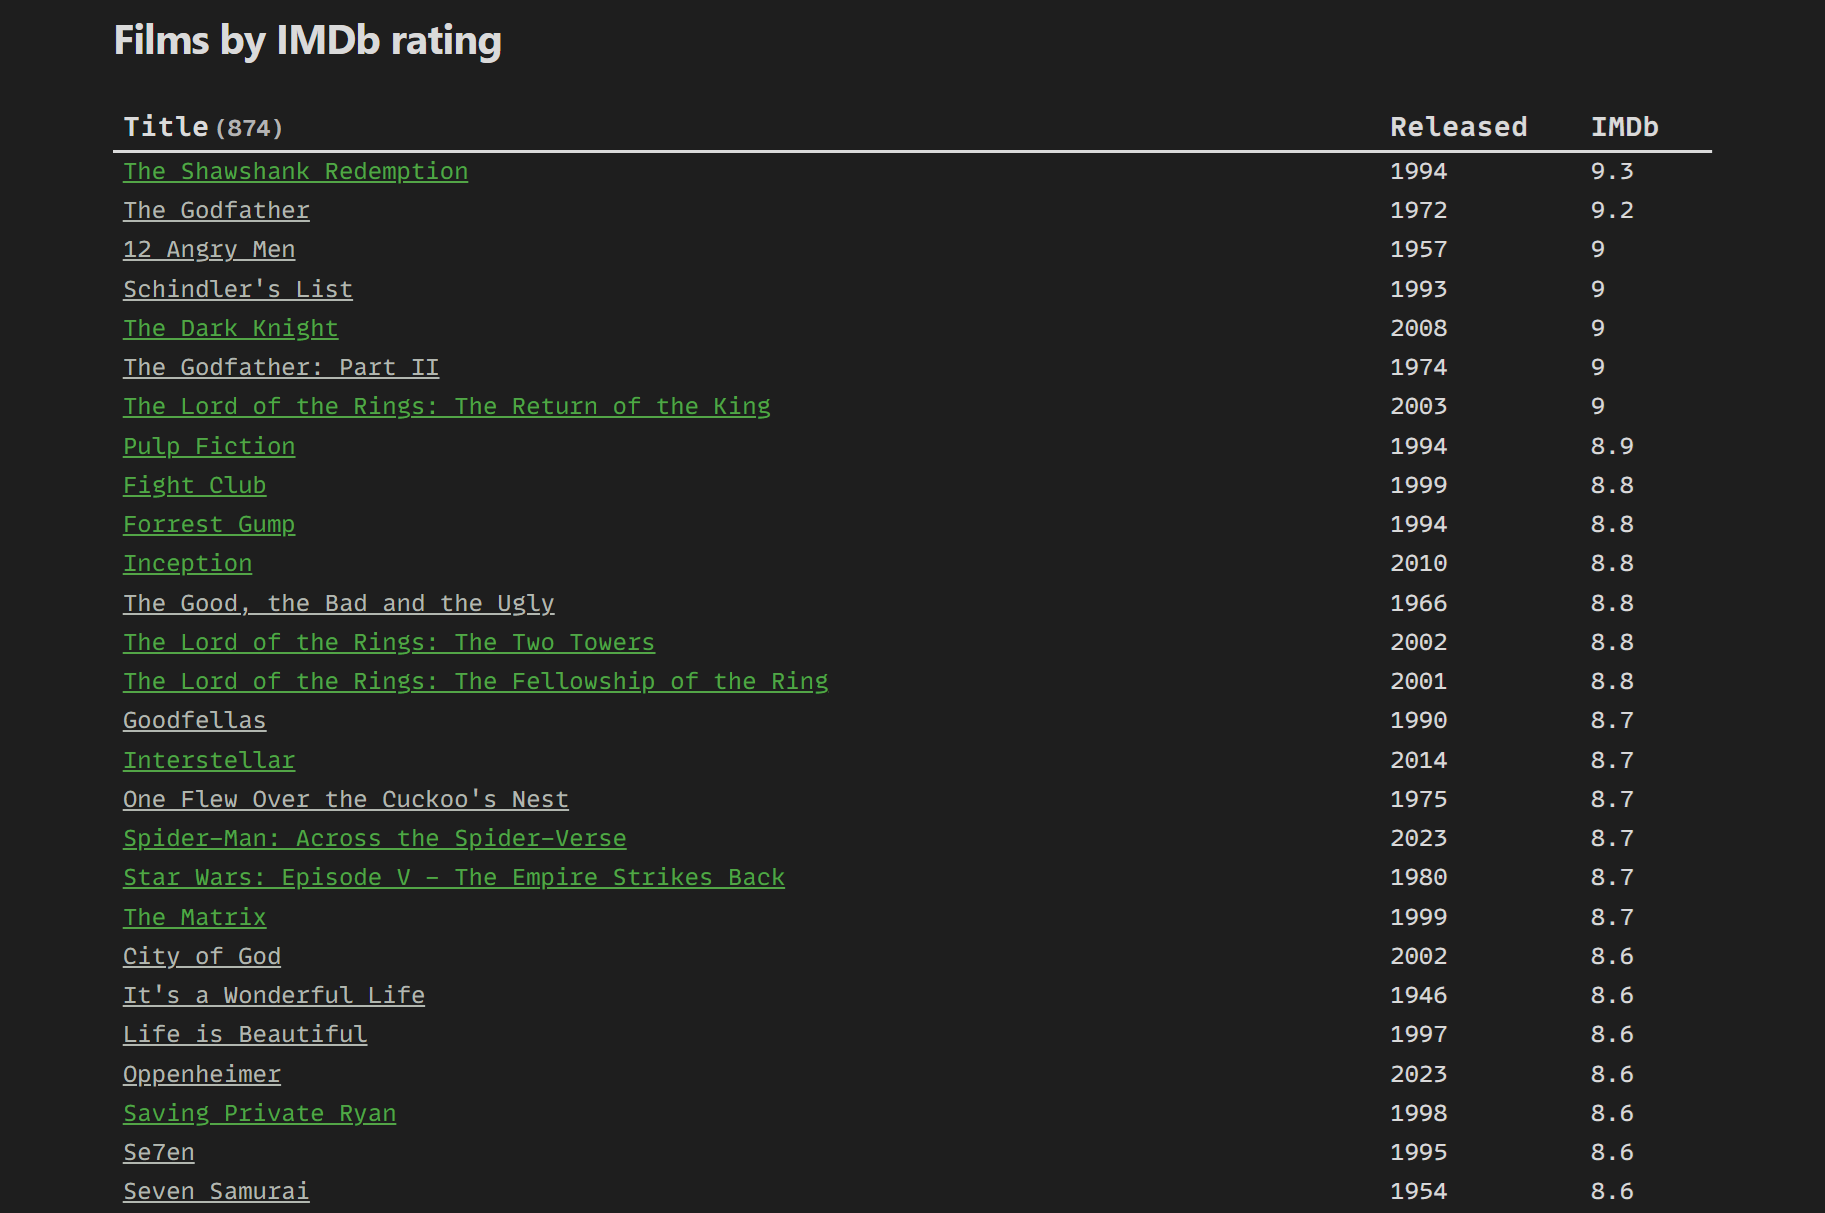This screenshot has height=1213, width=1825.
Task: Open the Oppenheimer link
Action: [202, 1074]
